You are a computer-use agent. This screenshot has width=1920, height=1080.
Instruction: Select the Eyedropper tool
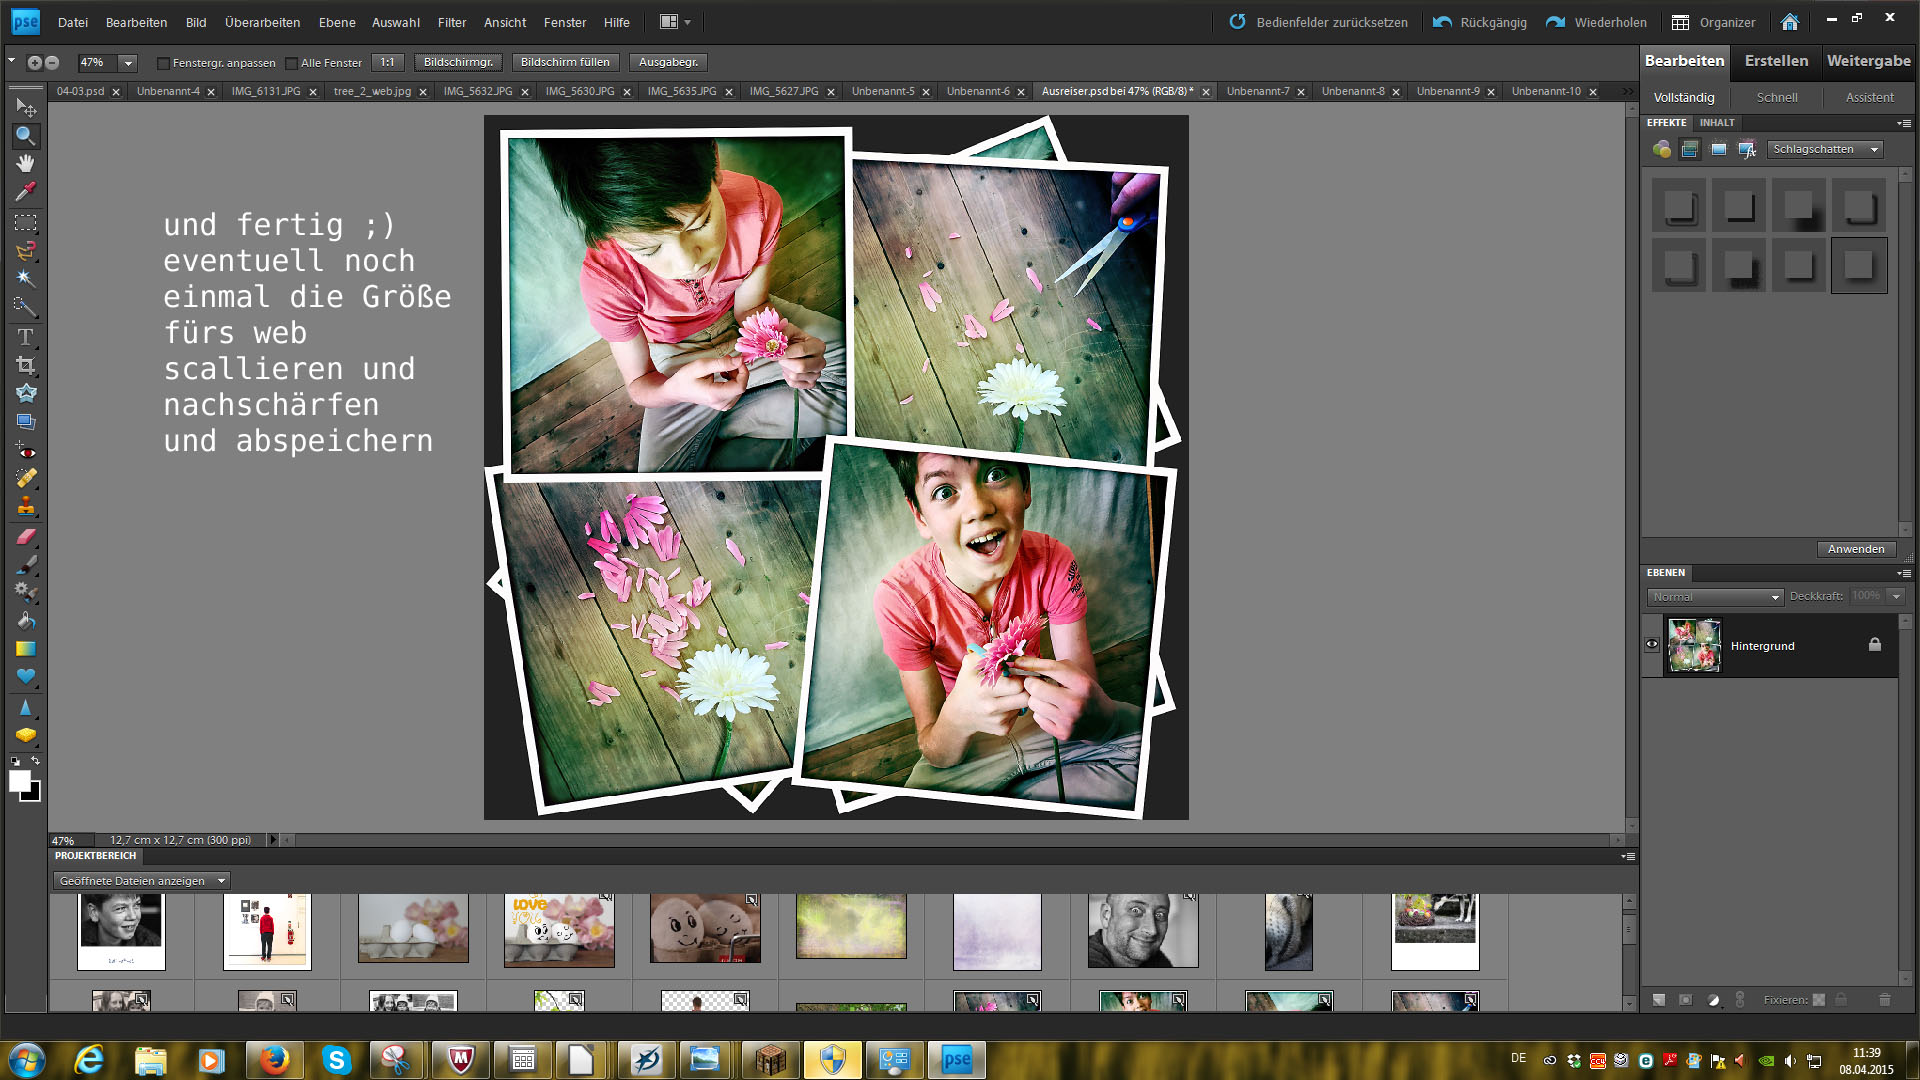click(26, 191)
